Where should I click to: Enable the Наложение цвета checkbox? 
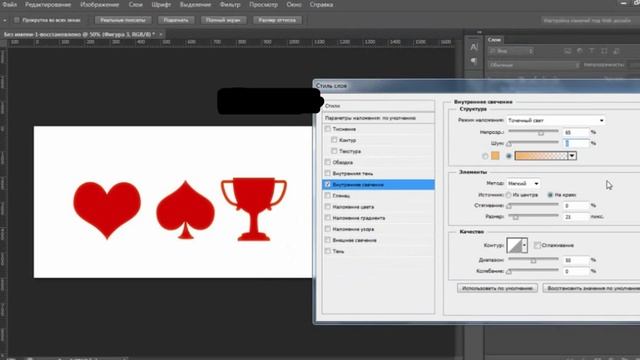tap(328, 207)
